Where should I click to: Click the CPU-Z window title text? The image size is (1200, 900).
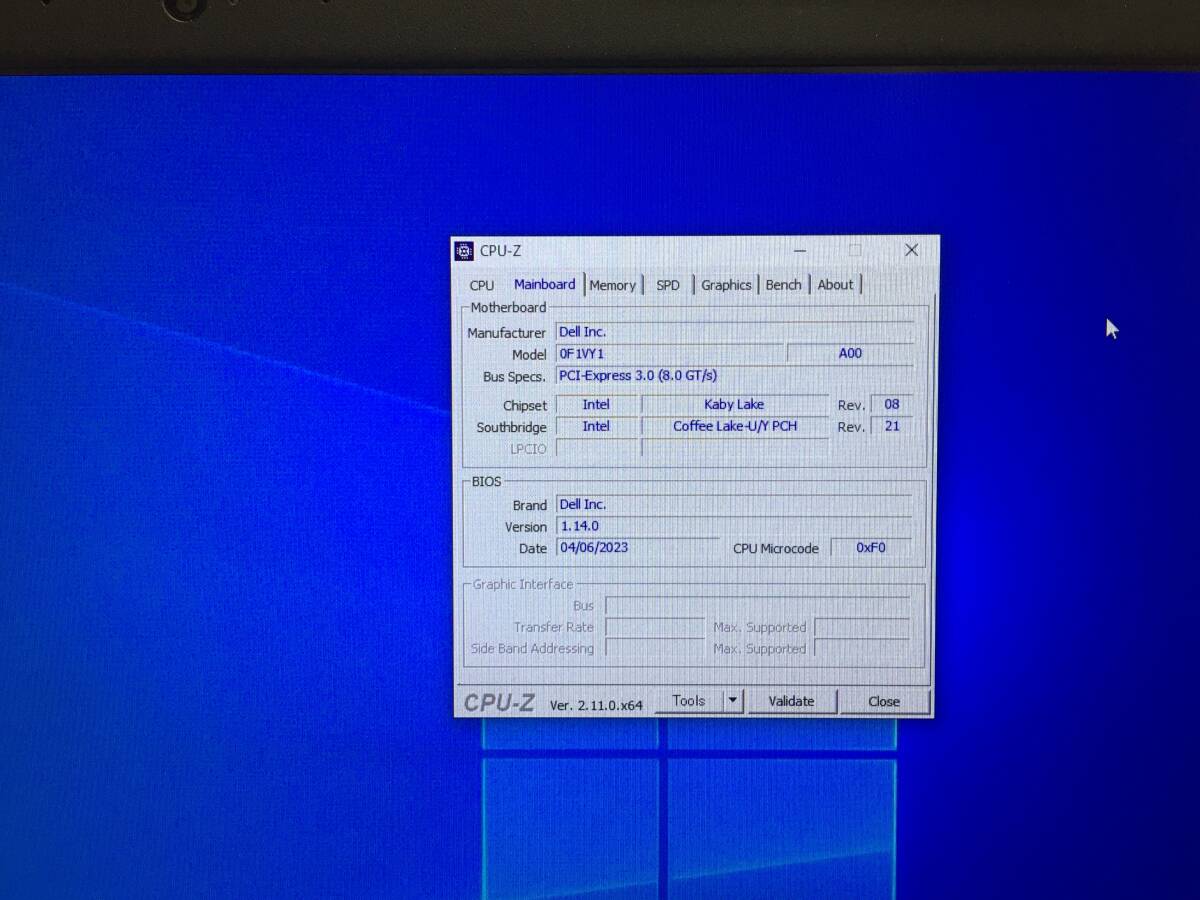pyautogui.click(x=500, y=251)
